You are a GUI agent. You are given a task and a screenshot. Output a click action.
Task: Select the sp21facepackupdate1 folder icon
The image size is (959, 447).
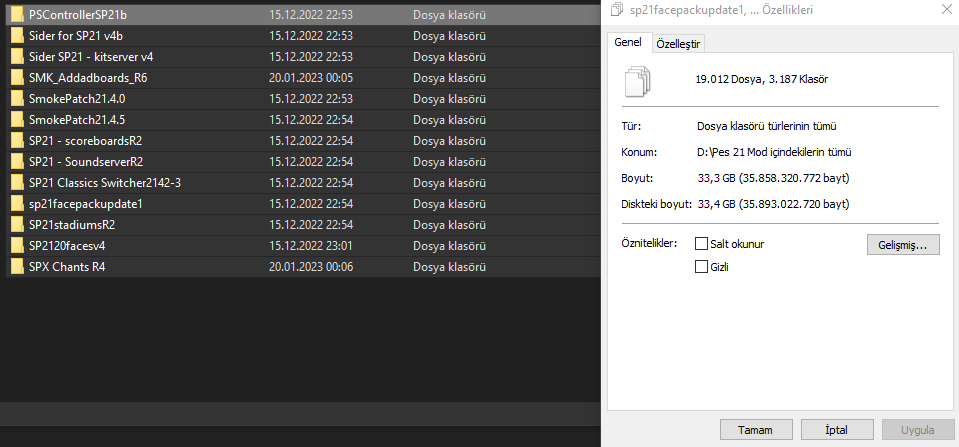pyautogui.click(x=17, y=203)
